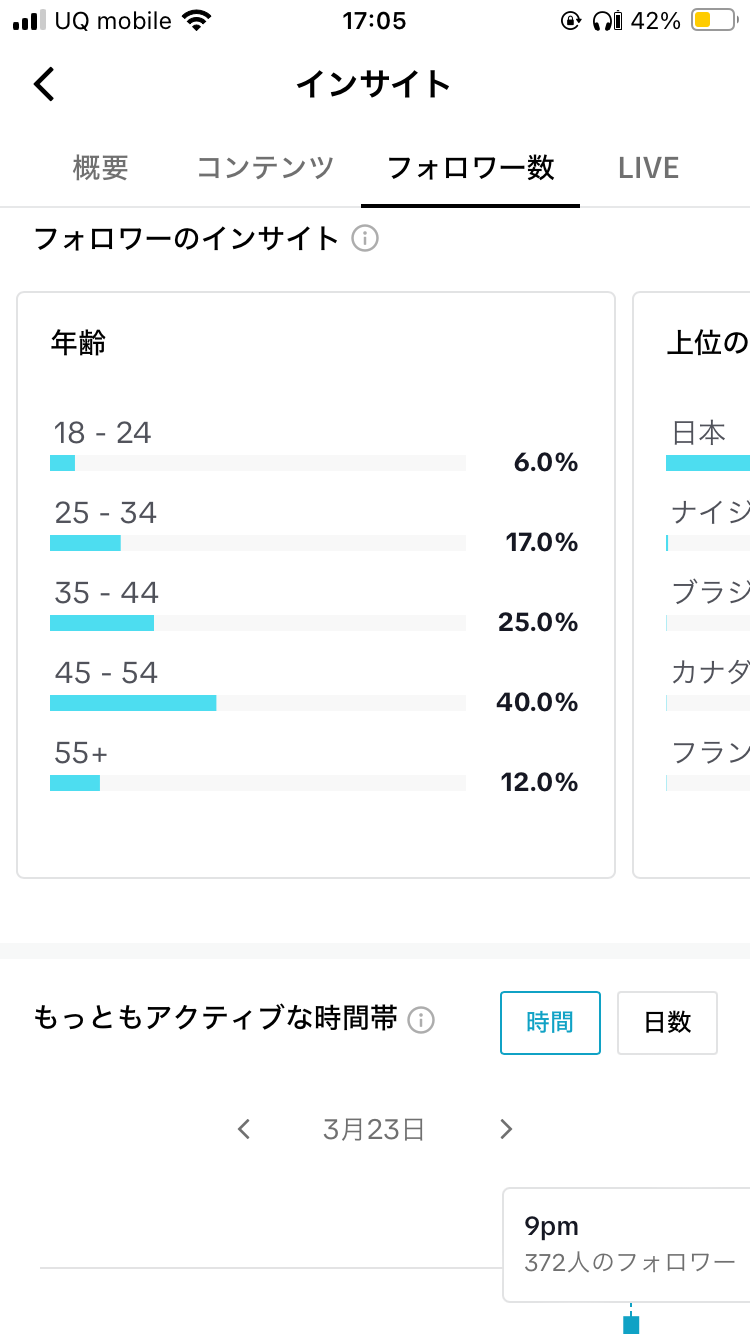Tap info icon beside フォロワーのインサイト
This screenshot has height=1334, width=750.
point(365,239)
